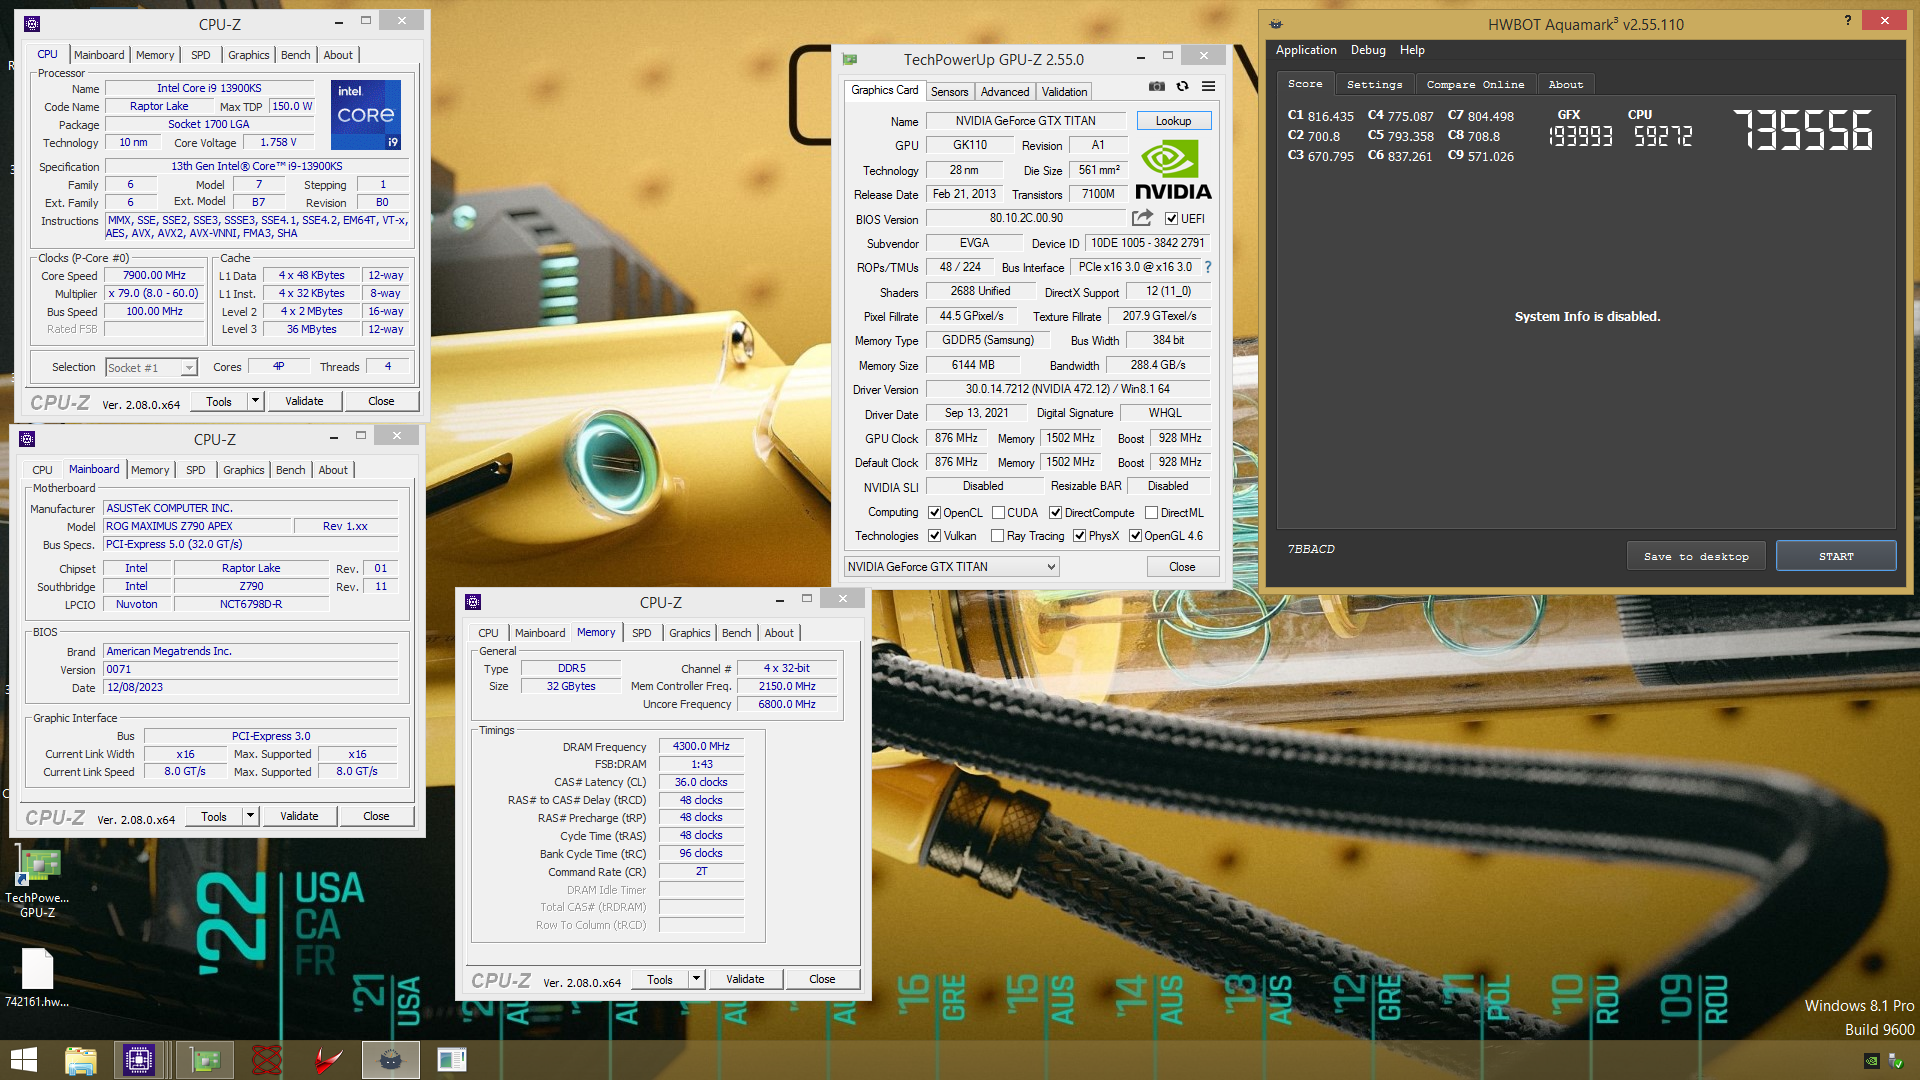
Task: Open the Windows Start button
Action: pyautogui.click(x=24, y=1060)
